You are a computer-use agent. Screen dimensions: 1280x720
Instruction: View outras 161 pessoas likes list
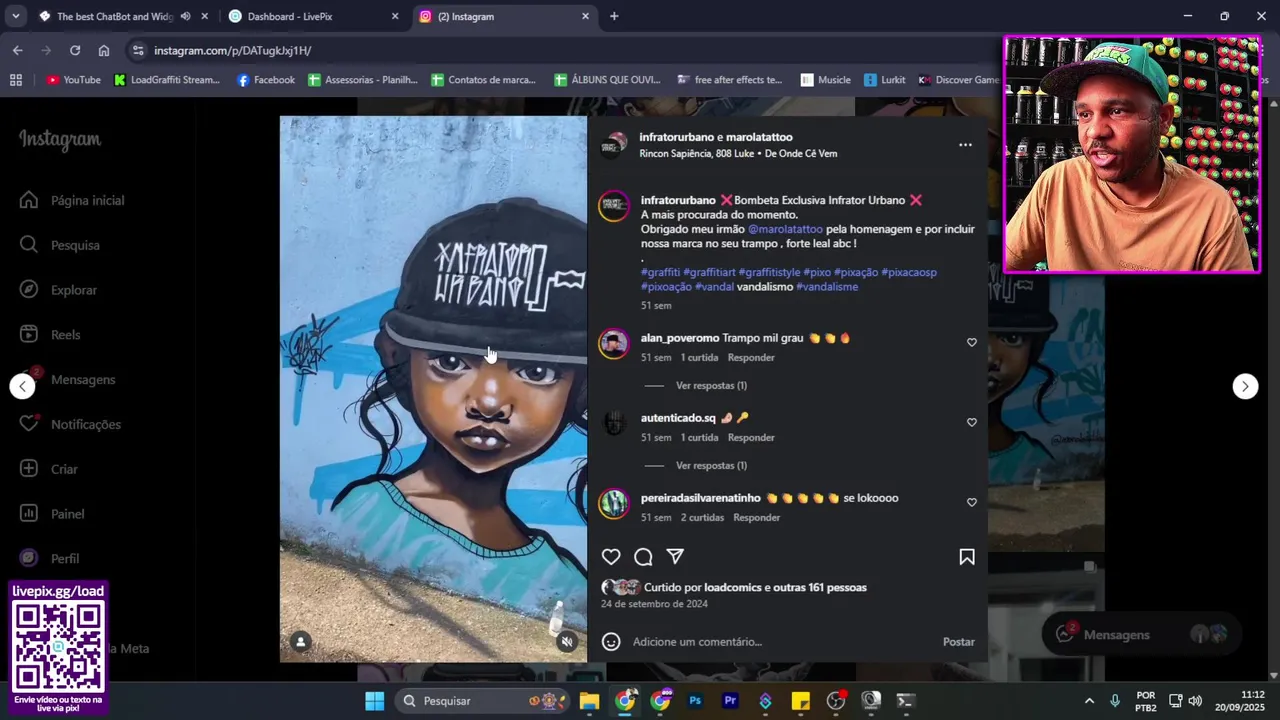pyautogui.click(x=820, y=587)
